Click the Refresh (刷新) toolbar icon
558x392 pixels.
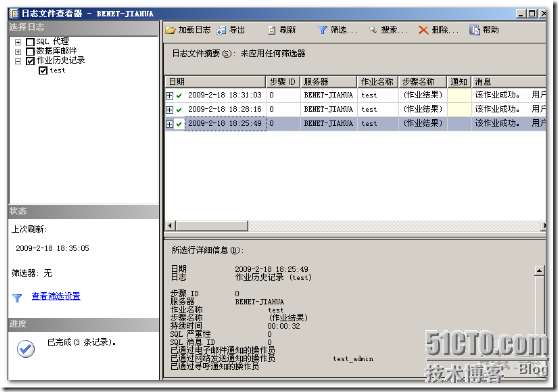tap(272, 30)
